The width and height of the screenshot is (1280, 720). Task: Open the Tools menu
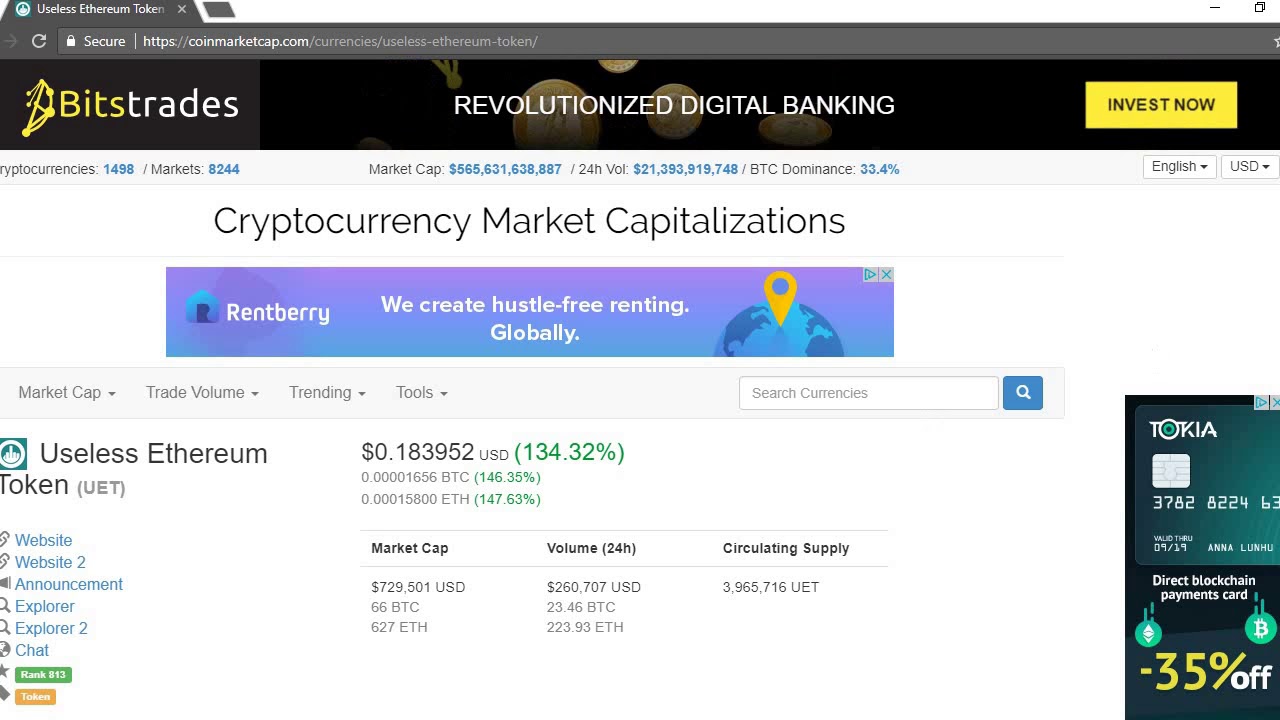tap(421, 393)
